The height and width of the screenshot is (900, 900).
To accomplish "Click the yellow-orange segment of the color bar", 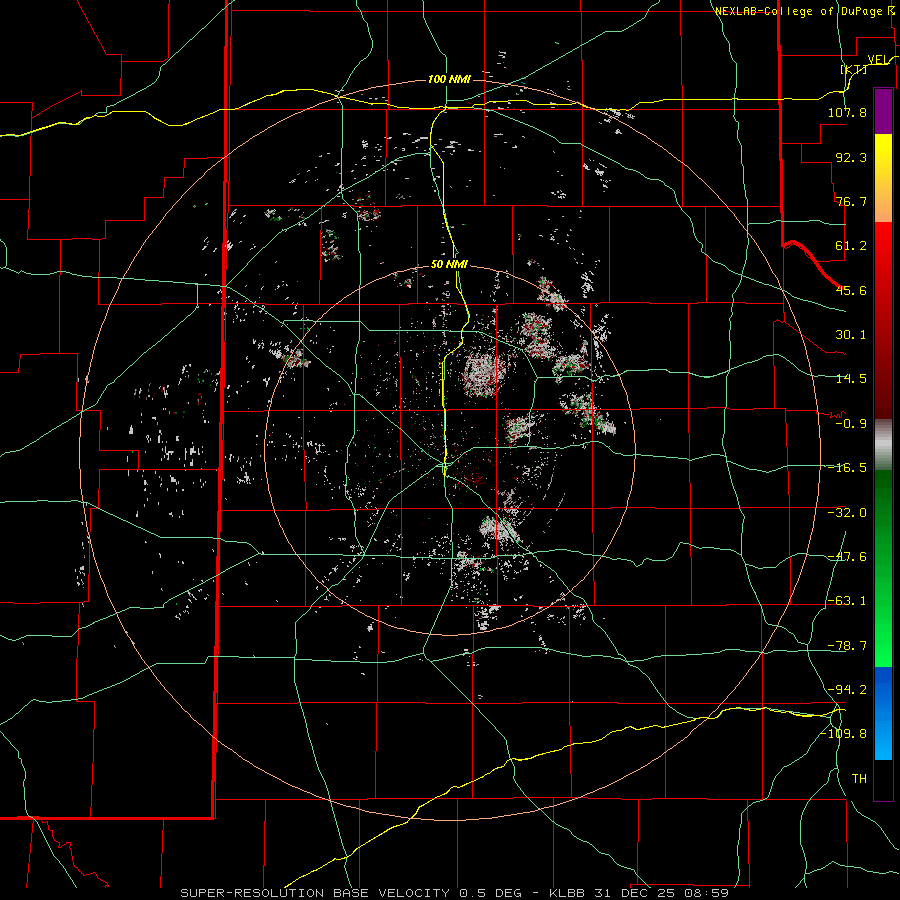I will (x=883, y=178).
